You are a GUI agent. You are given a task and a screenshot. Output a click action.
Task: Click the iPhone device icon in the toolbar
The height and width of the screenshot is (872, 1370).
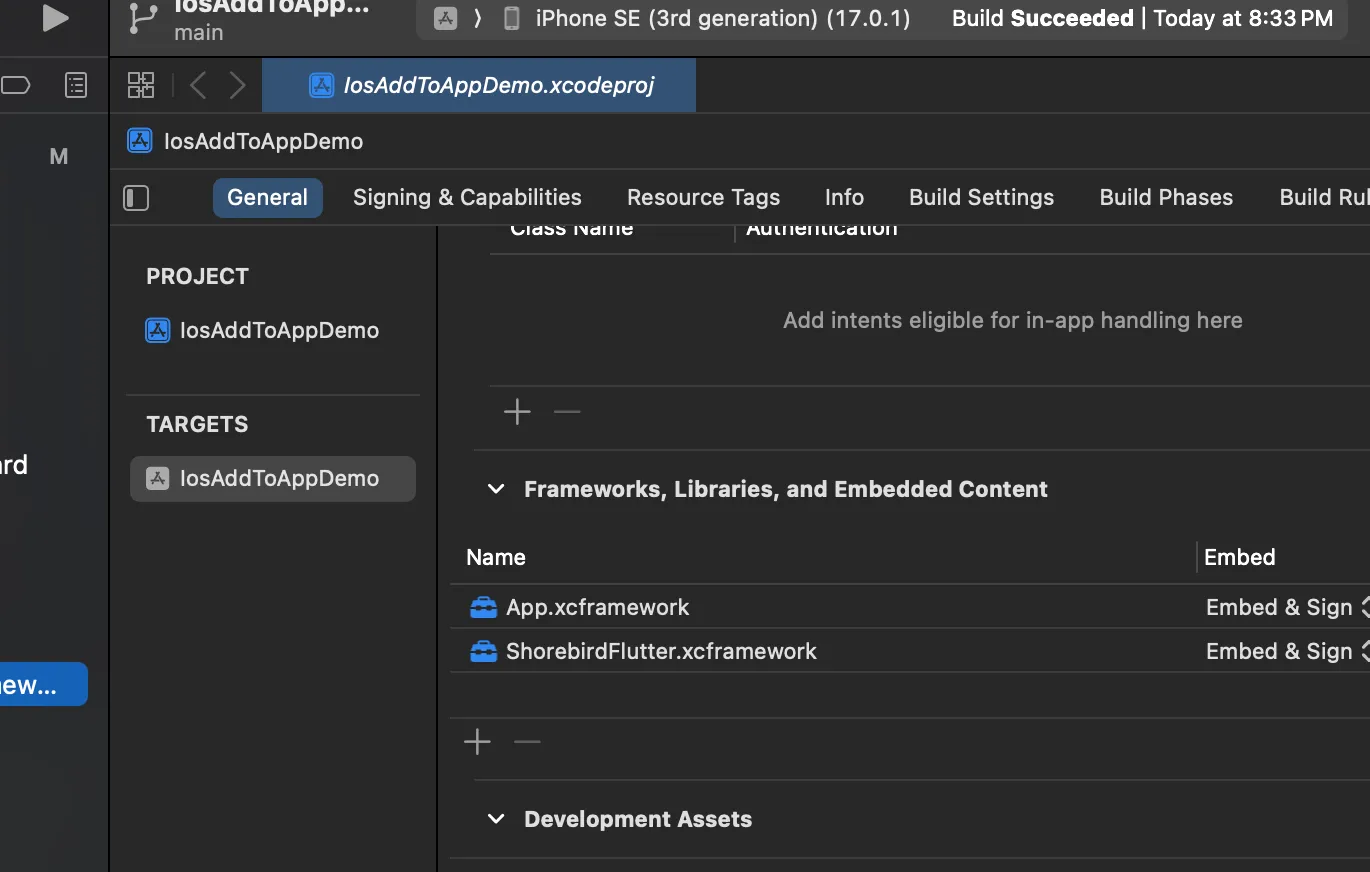point(511,17)
